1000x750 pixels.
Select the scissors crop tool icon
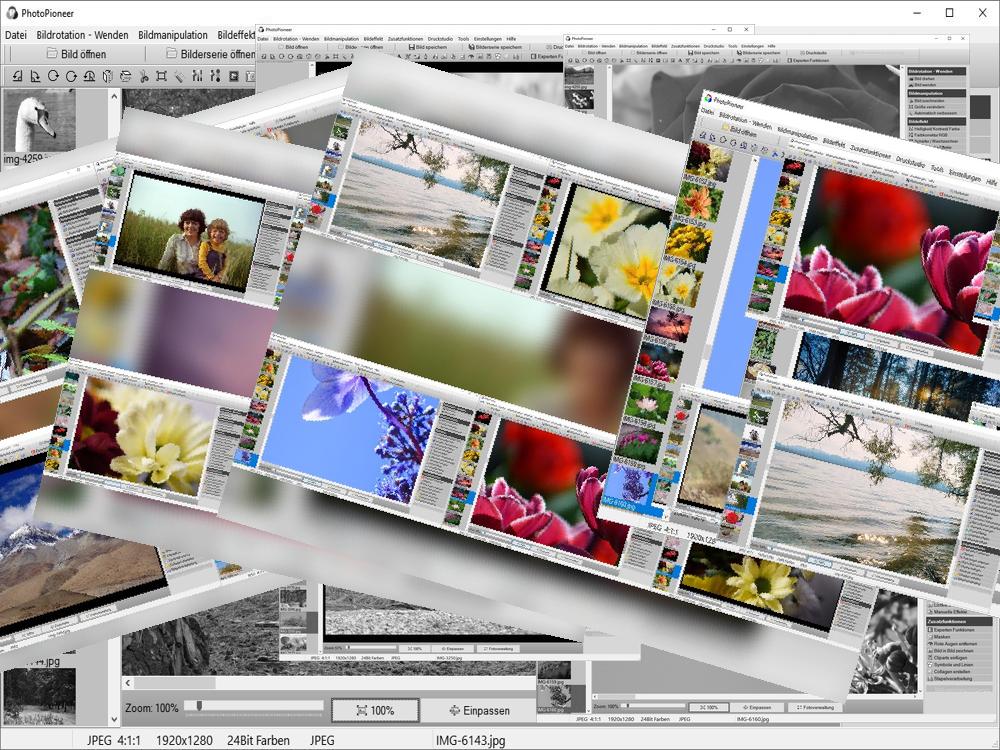(x=144, y=76)
